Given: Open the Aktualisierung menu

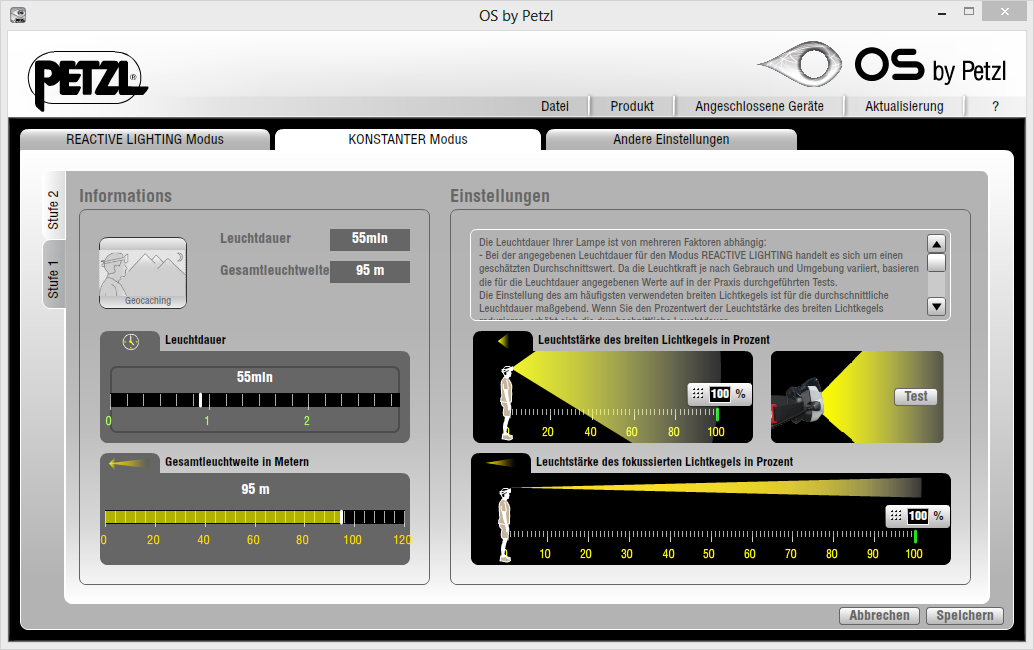Looking at the screenshot, I should pos(904,106).
